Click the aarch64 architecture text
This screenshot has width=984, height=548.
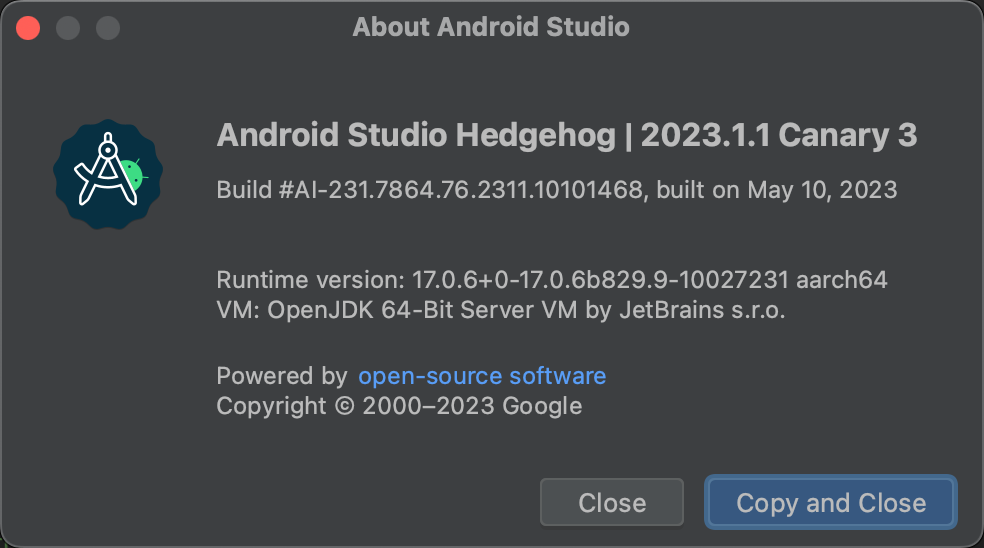pyautogui.click(x=842, y=280)
